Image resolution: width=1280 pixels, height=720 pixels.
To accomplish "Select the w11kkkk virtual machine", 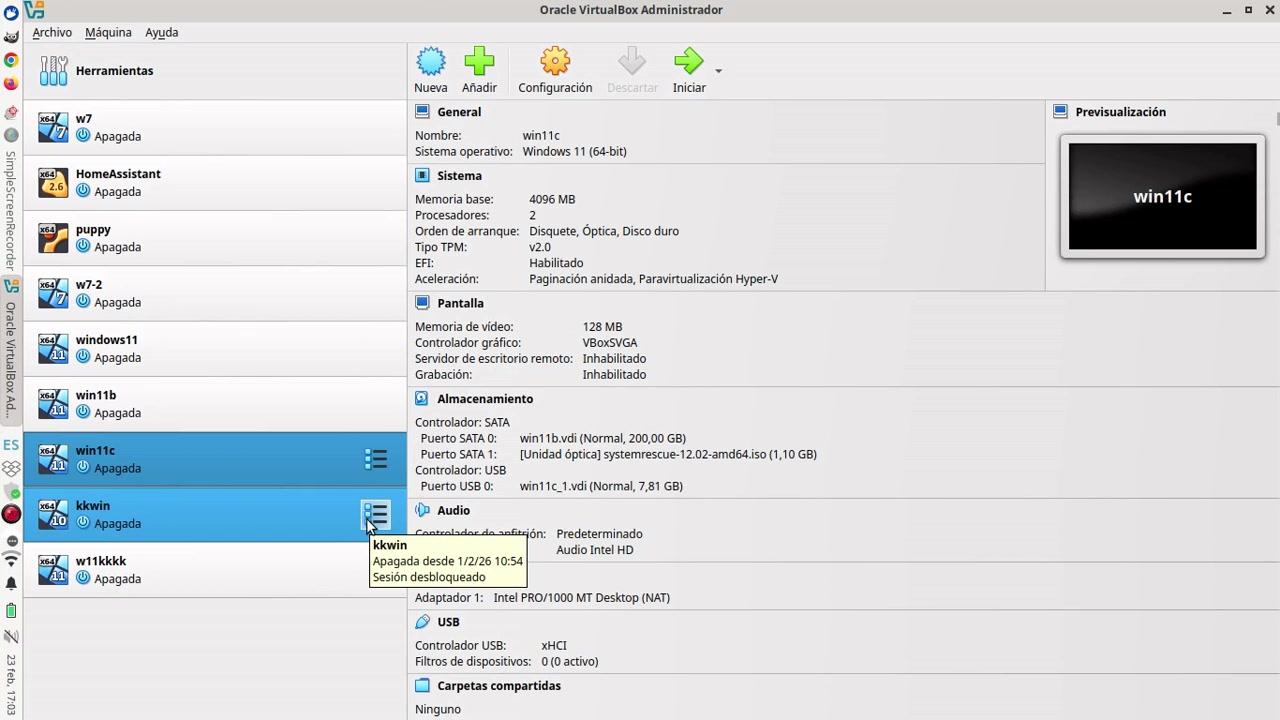I will [215, 570].
